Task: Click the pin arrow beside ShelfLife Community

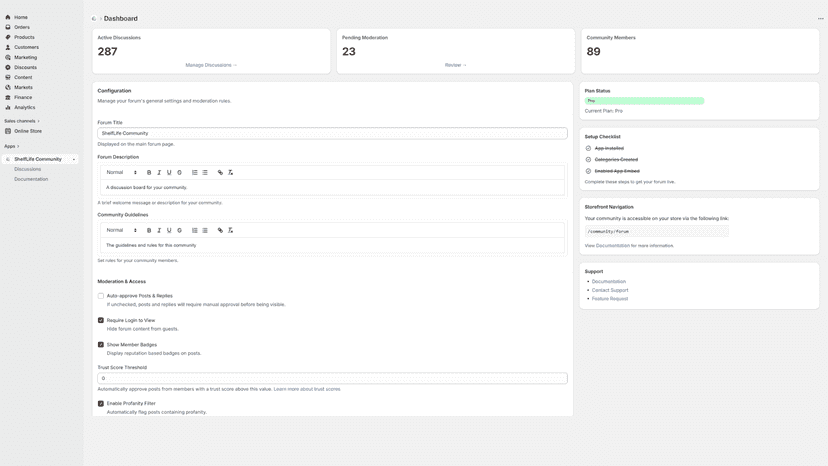Action: point(74,159)
